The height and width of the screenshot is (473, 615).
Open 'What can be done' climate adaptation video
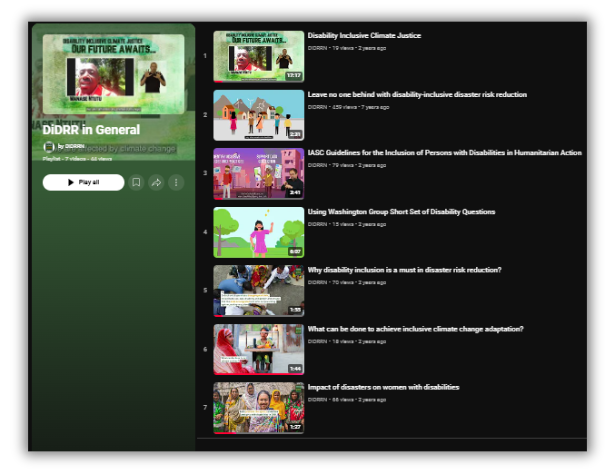click(415, 329)
